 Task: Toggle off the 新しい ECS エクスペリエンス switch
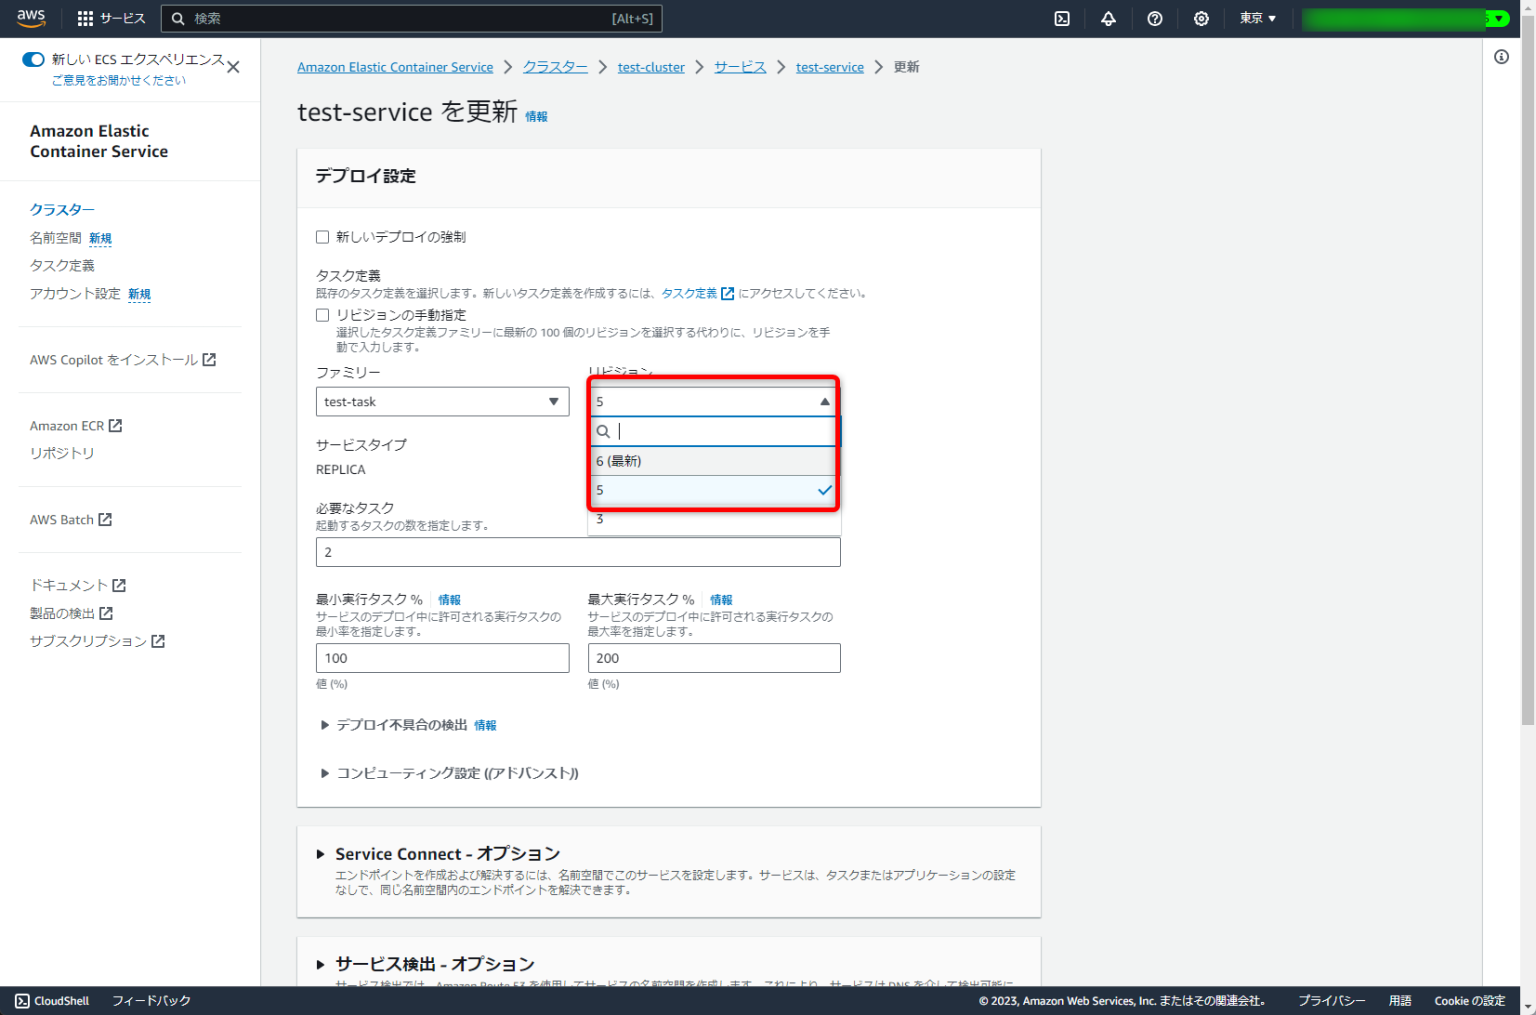point(33,59)
